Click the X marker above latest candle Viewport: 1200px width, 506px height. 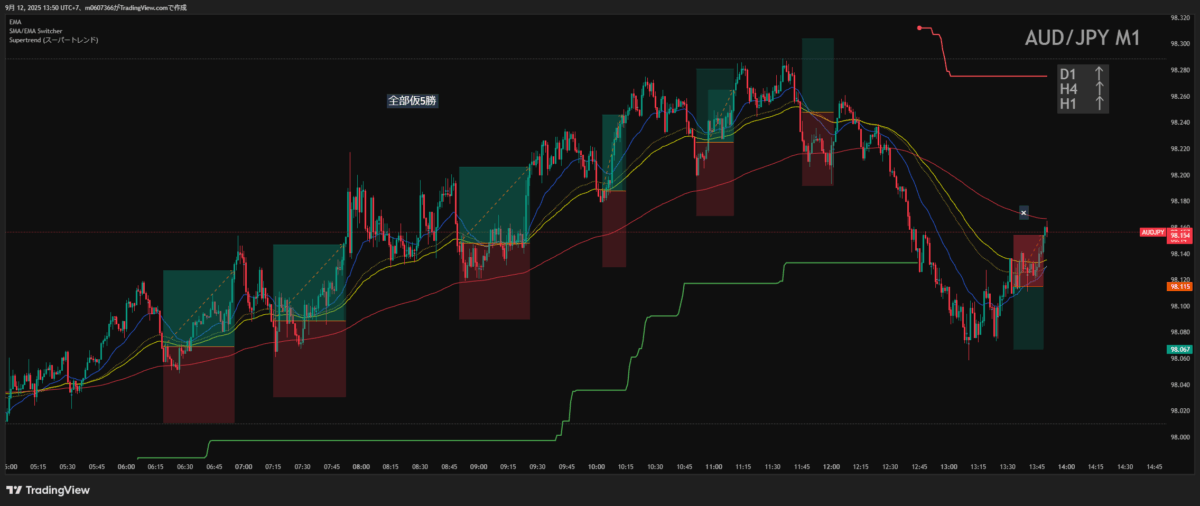1024,212
